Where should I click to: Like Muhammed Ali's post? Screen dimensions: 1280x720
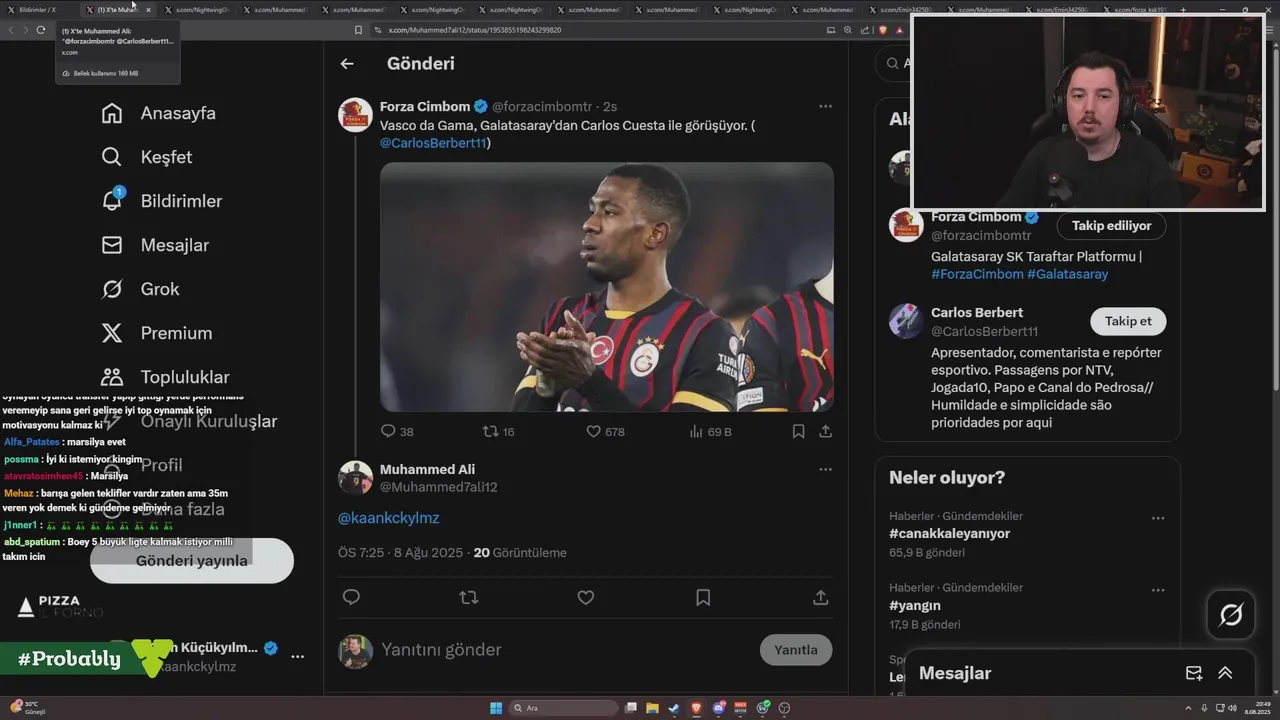(x=586, y=597)
